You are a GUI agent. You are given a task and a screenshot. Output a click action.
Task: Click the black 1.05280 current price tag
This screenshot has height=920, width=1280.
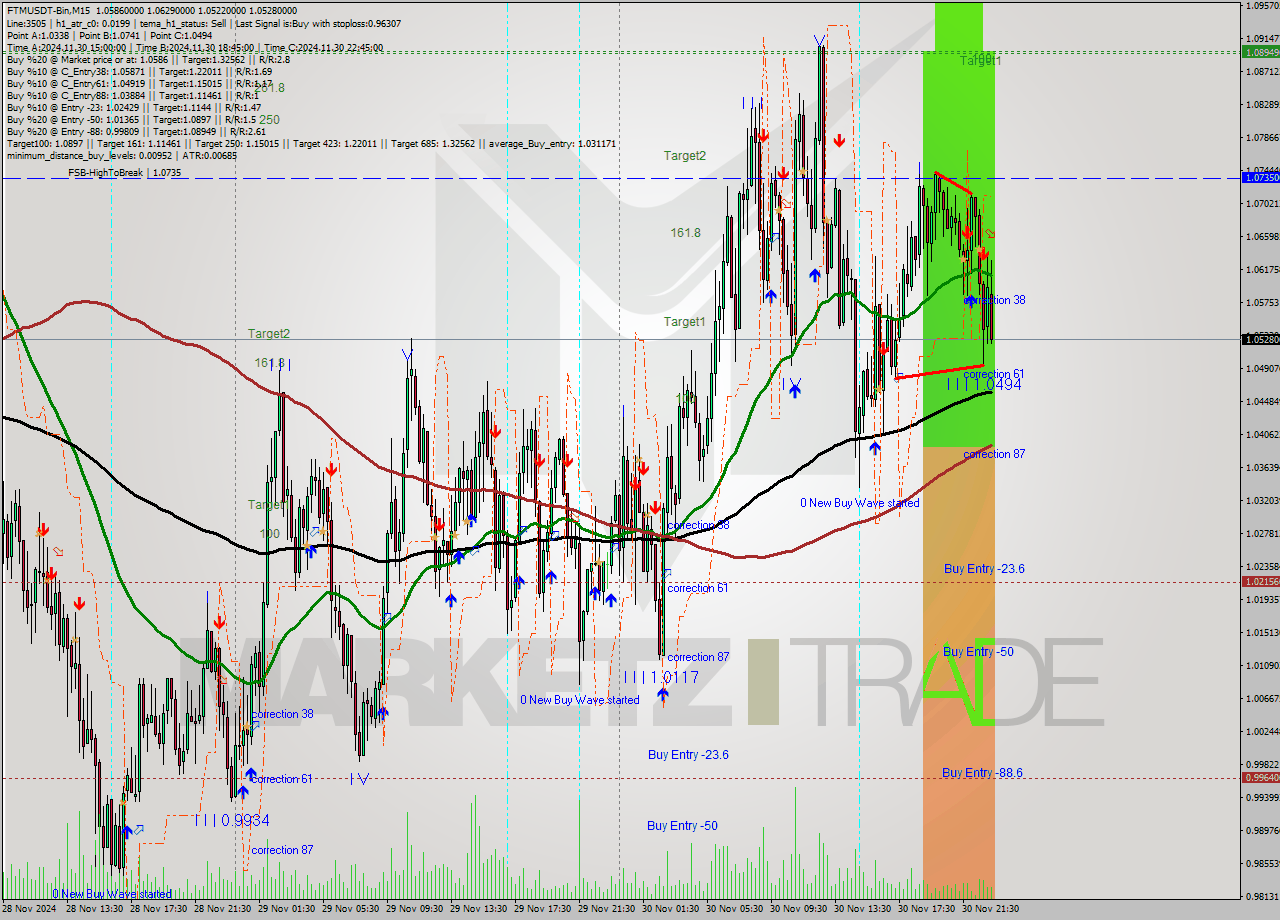pos(1260,339)
